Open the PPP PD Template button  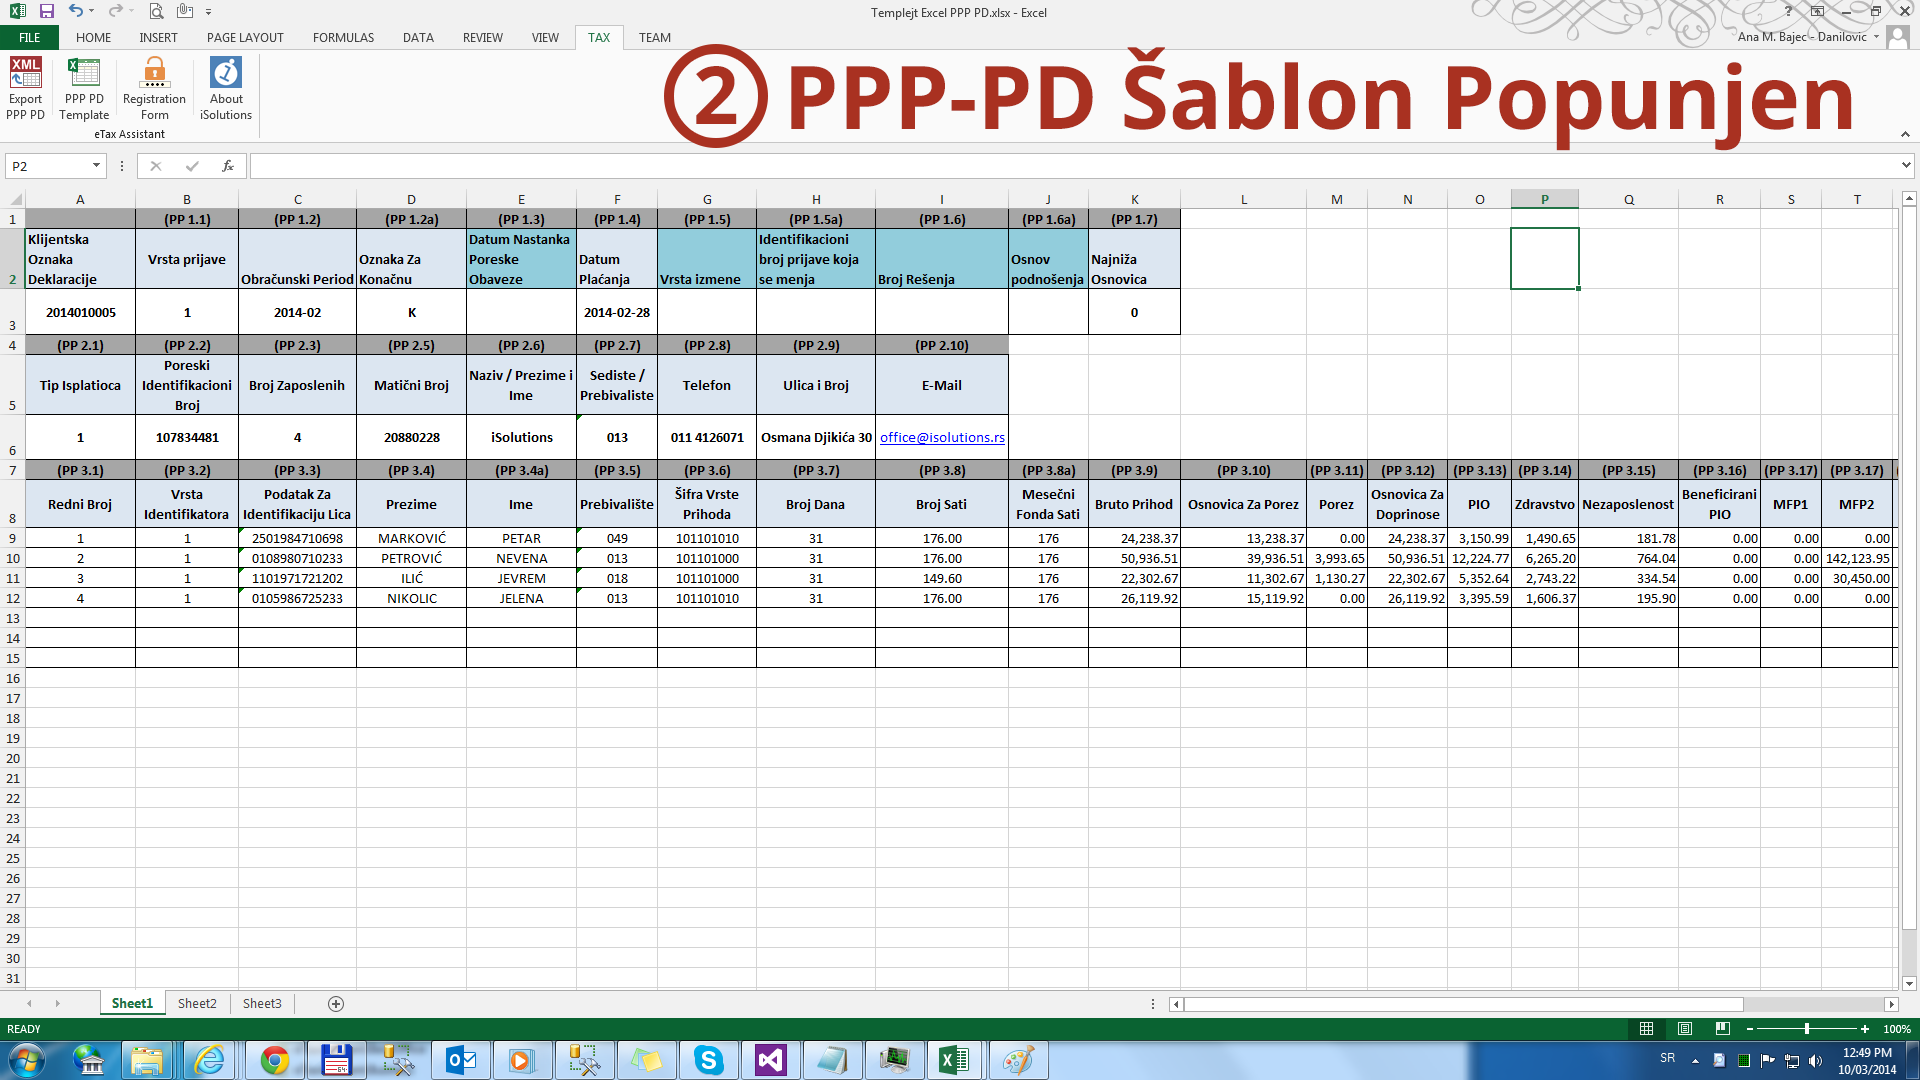[84, 73]
